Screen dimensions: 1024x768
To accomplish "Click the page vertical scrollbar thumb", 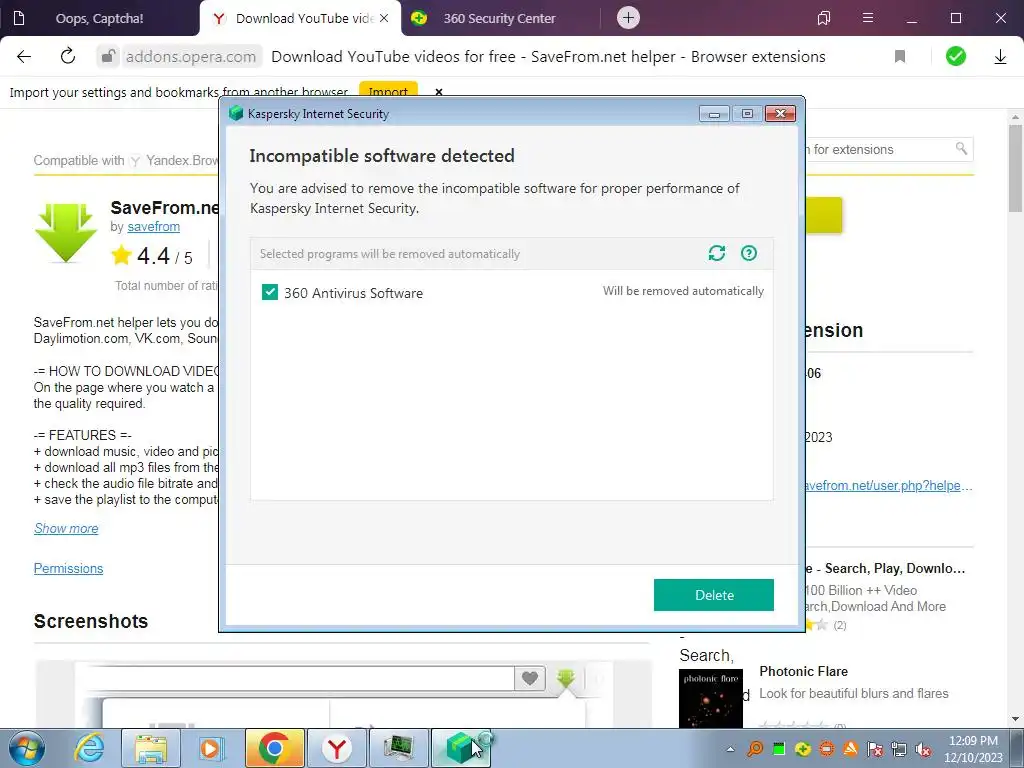I will pyautogui.click(x=1015, y=168).
